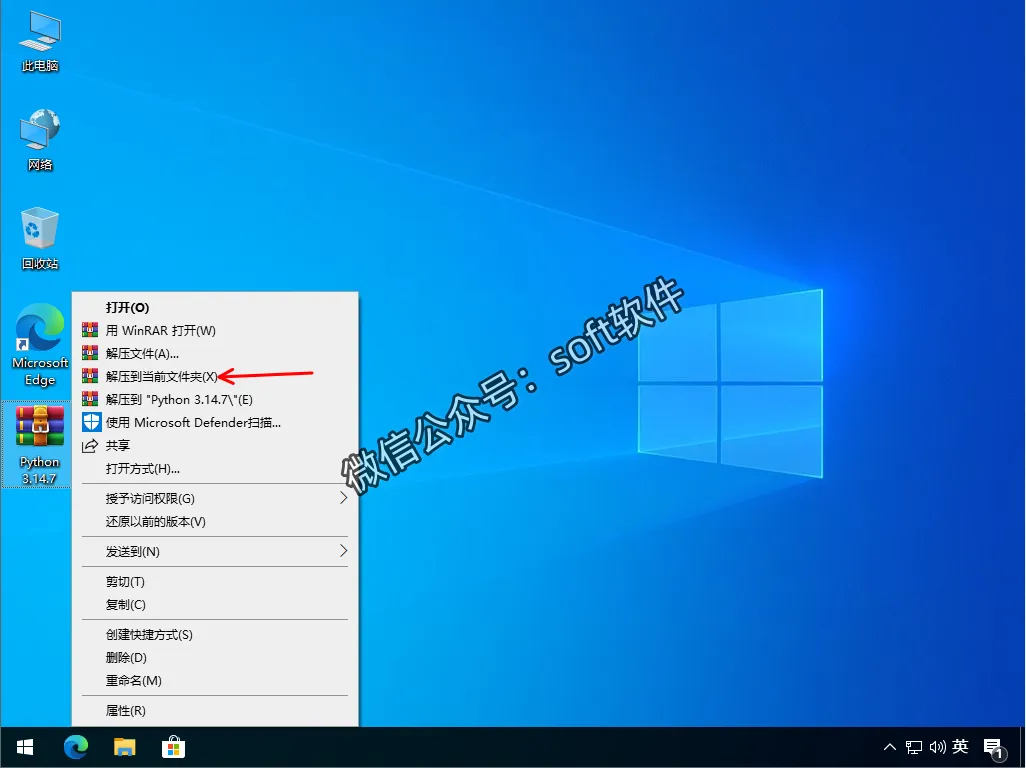This screenshot has height=768, width=1026.
Task: Open the notification center icon
Action: coord(993,748)
